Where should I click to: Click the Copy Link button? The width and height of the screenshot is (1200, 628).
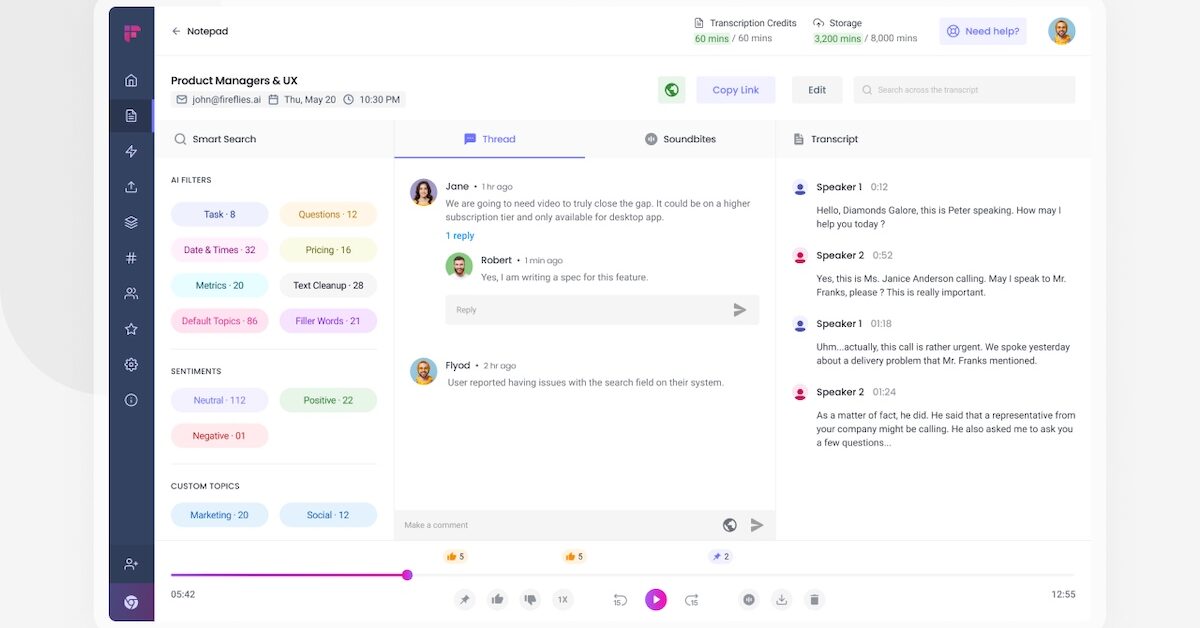[x=735, y=89]
